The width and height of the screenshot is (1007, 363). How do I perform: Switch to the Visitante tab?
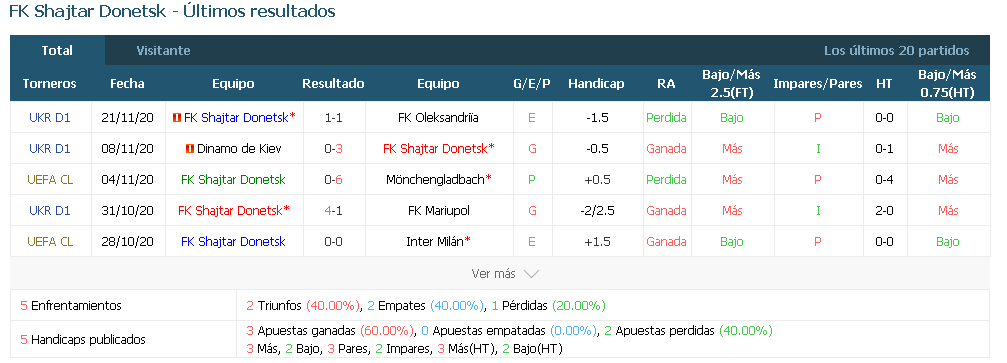163,51
